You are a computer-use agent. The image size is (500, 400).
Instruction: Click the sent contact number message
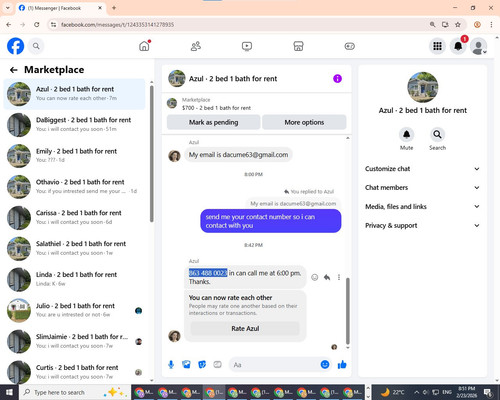(271, 221)
